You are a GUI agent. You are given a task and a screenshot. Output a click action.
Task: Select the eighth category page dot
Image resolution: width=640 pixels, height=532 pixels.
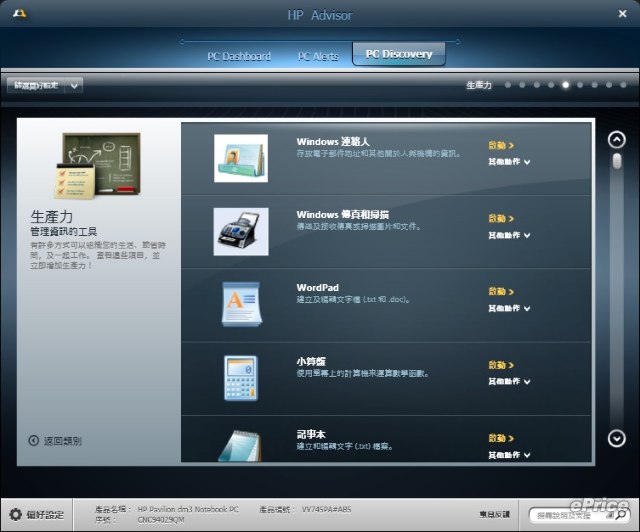(609, 85)
